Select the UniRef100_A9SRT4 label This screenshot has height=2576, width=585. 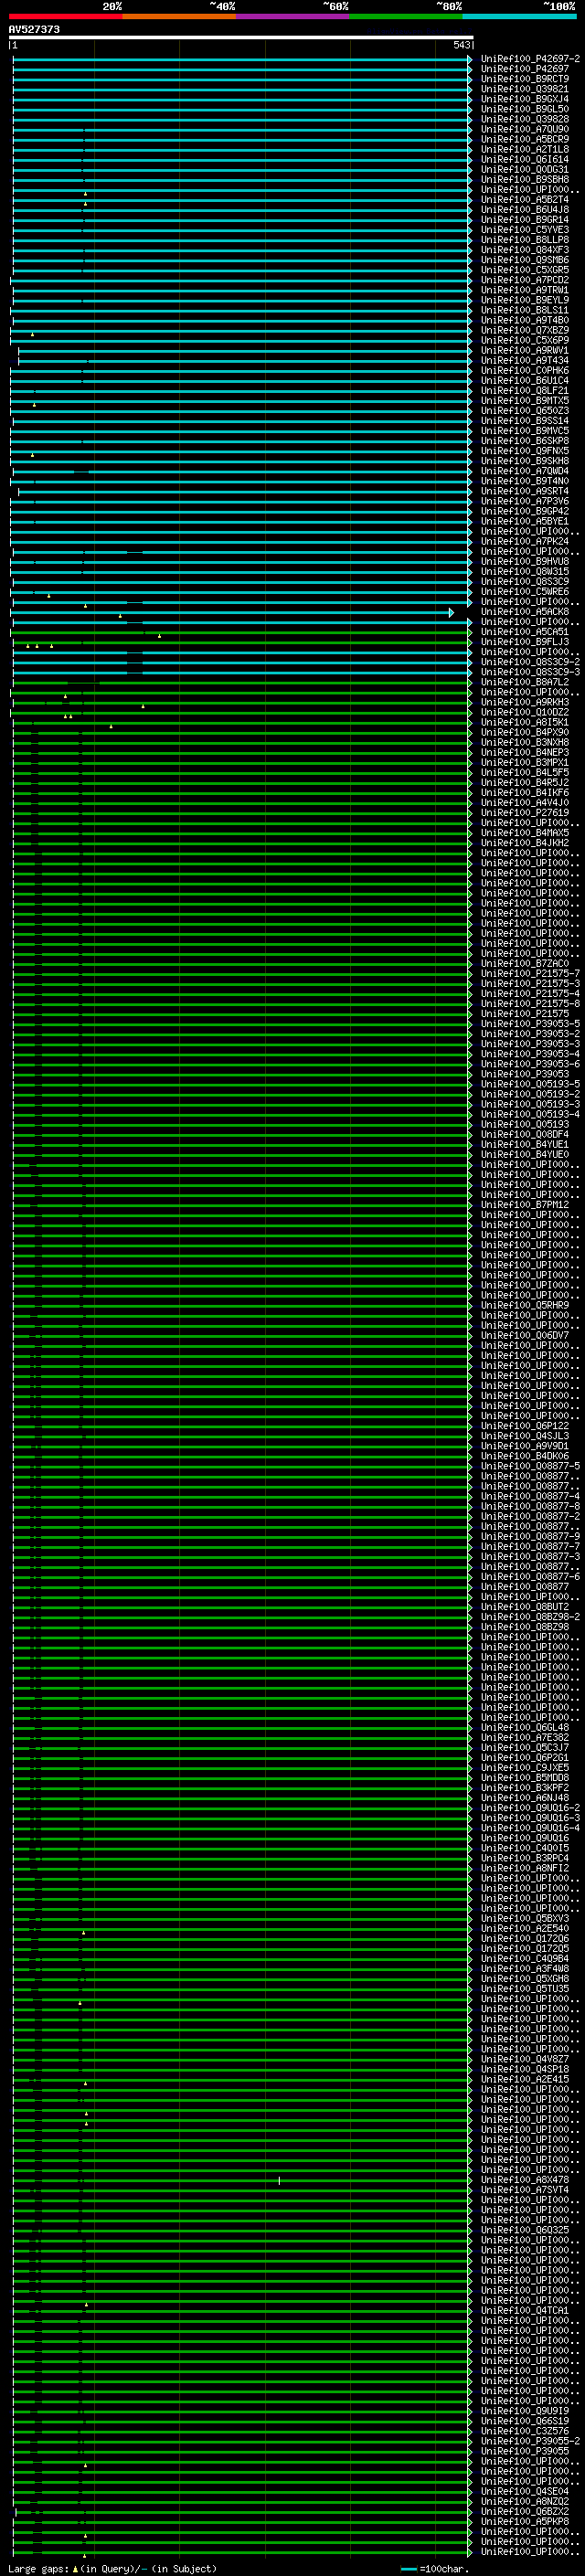(525, 491)
